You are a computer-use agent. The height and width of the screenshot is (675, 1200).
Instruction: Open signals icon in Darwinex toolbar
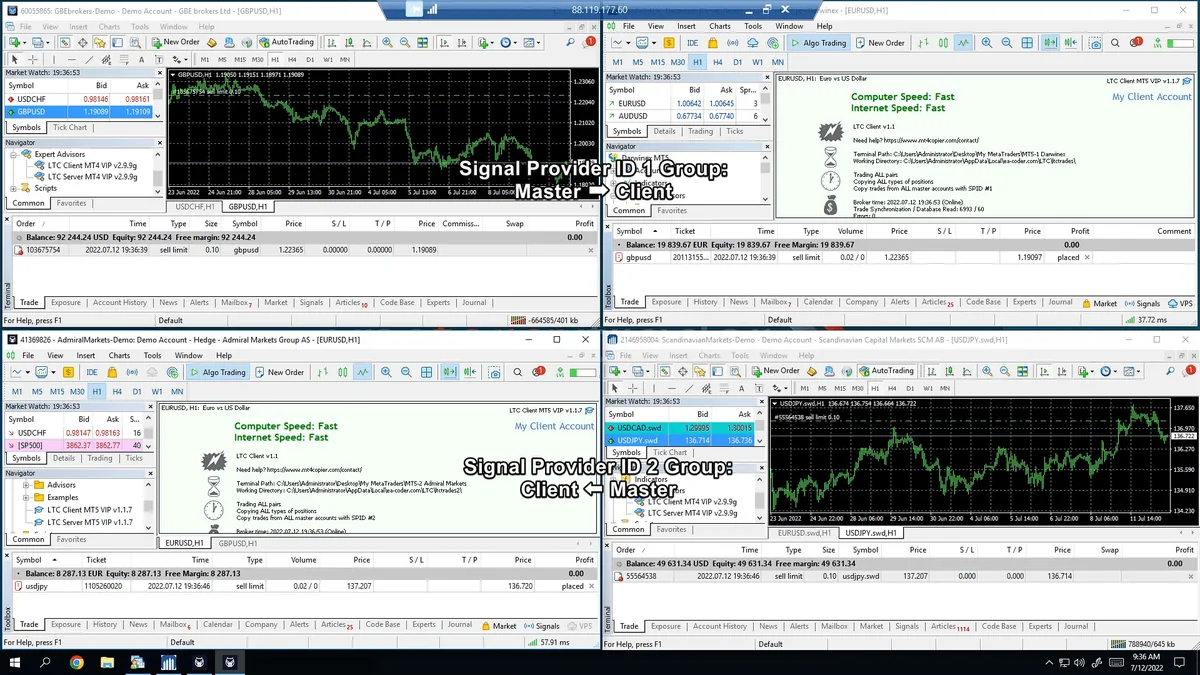point(732,43)
